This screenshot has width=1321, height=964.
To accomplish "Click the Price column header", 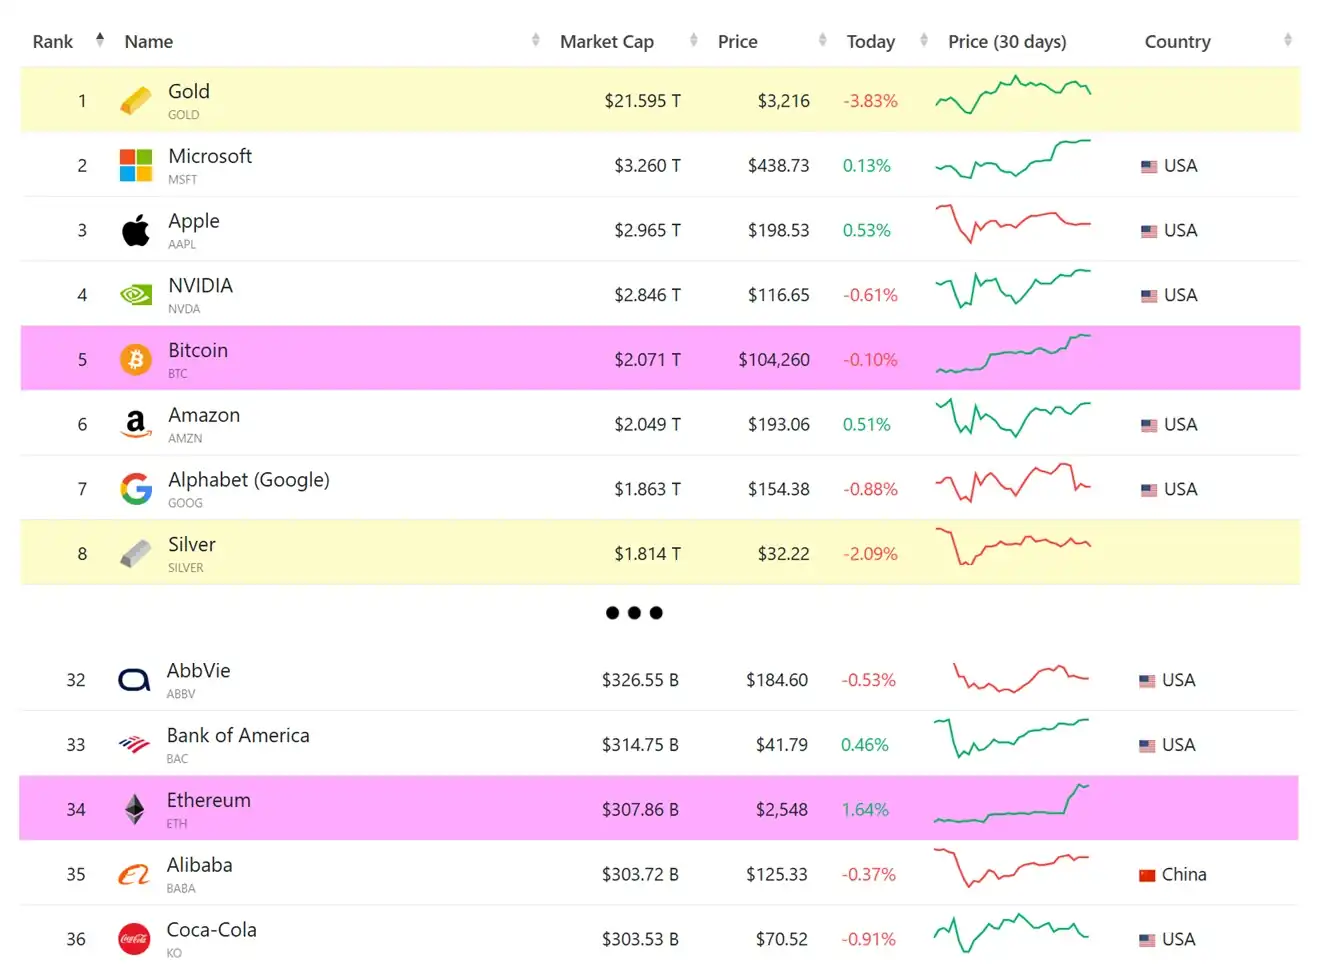I will point(738,42).
